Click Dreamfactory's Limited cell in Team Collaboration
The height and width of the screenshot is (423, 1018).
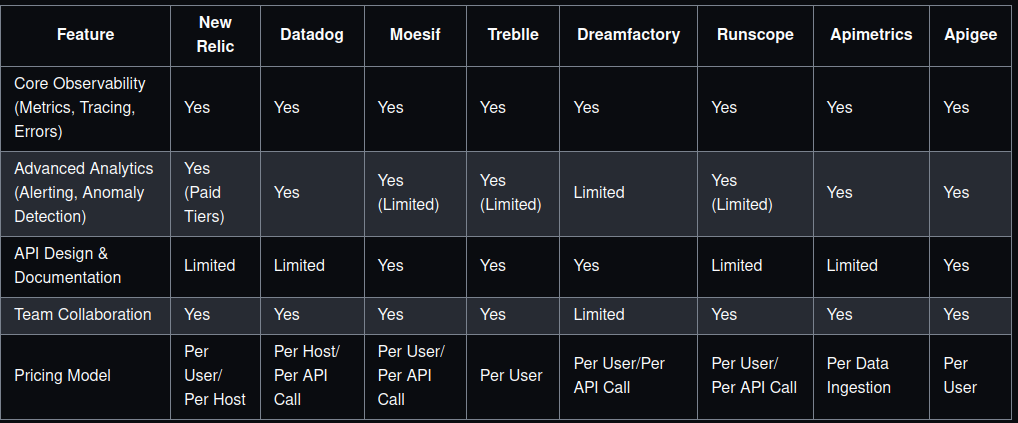[x=599, y=314]
